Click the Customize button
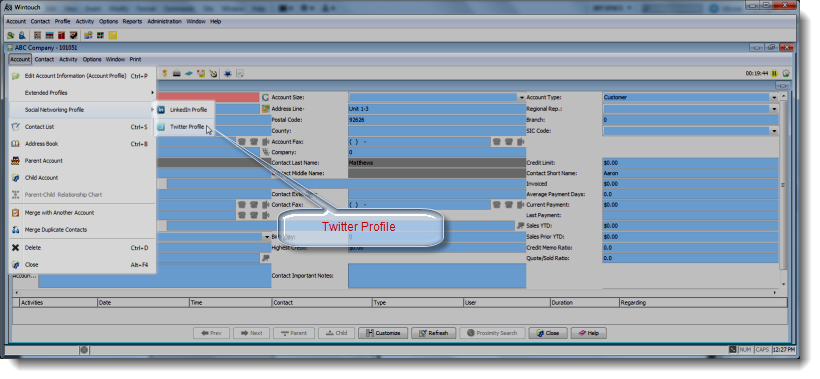Viewport: 820px width, 379px height. [x=383, y=333]
